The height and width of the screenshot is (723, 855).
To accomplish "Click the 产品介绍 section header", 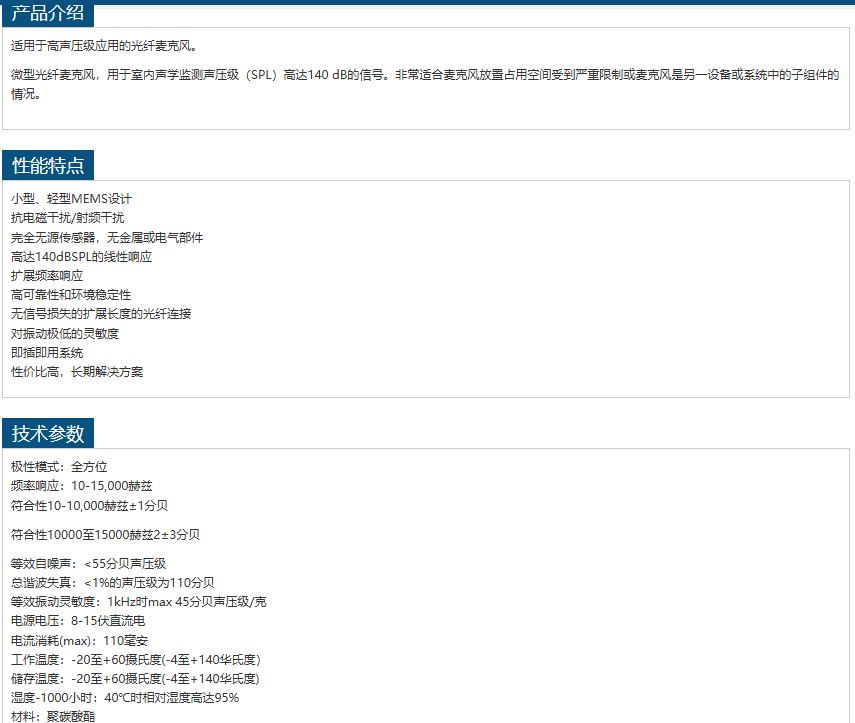I will tap(48, 14).
